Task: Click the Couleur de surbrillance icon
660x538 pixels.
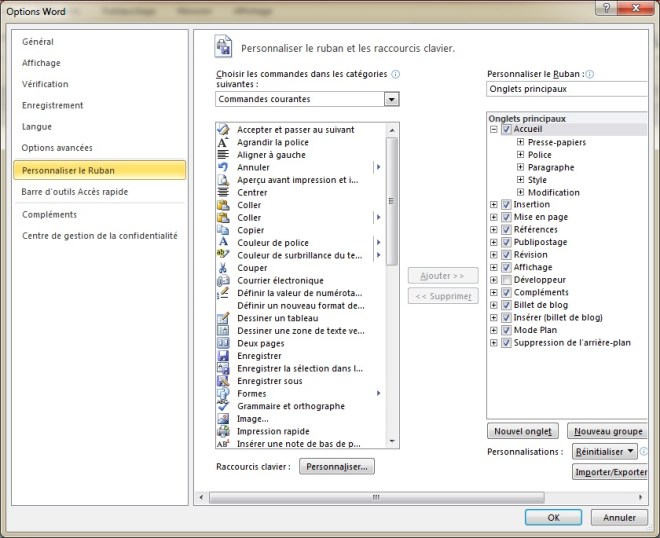Action: (x=223, y=255)
